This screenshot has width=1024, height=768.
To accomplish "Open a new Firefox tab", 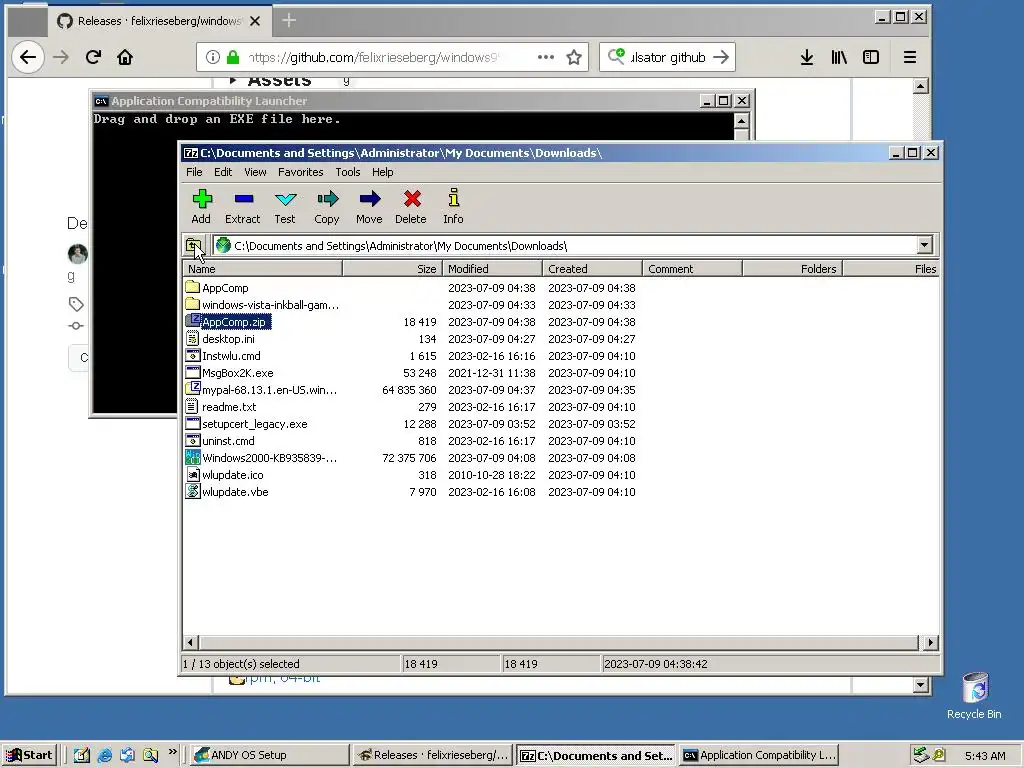I will pos(289,21).
